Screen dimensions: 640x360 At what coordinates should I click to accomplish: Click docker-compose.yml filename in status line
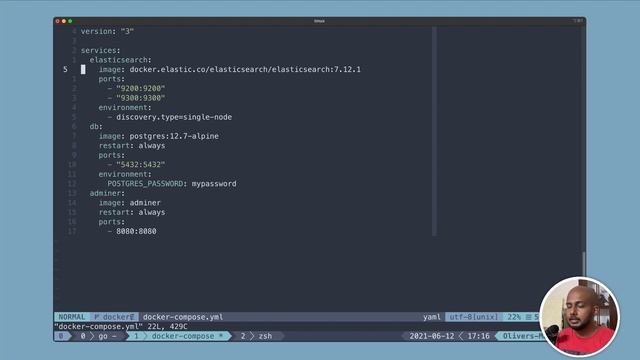point(183,317)
